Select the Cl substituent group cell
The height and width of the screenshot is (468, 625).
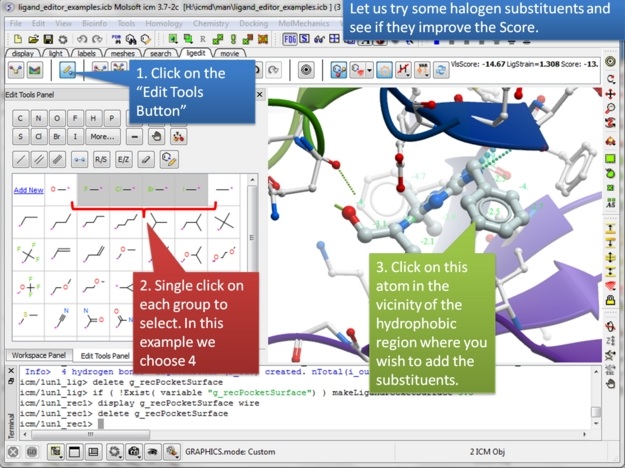click(x=125, y=188)
